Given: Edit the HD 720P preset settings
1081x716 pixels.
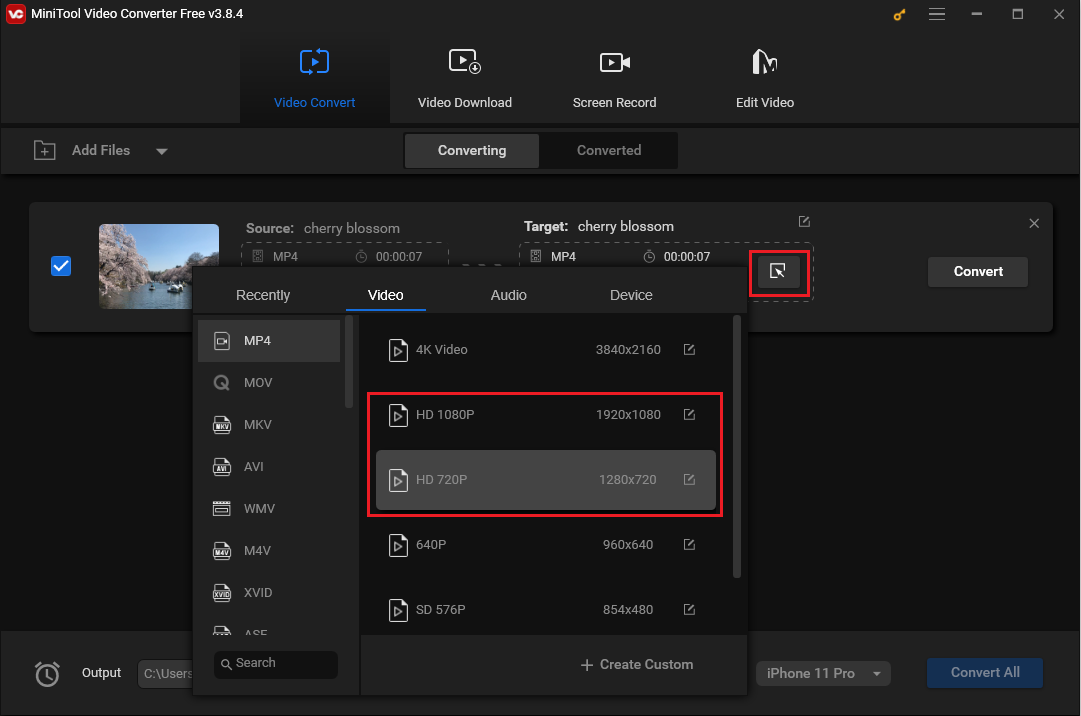Looking at the screenshot, I should (689, 480).
